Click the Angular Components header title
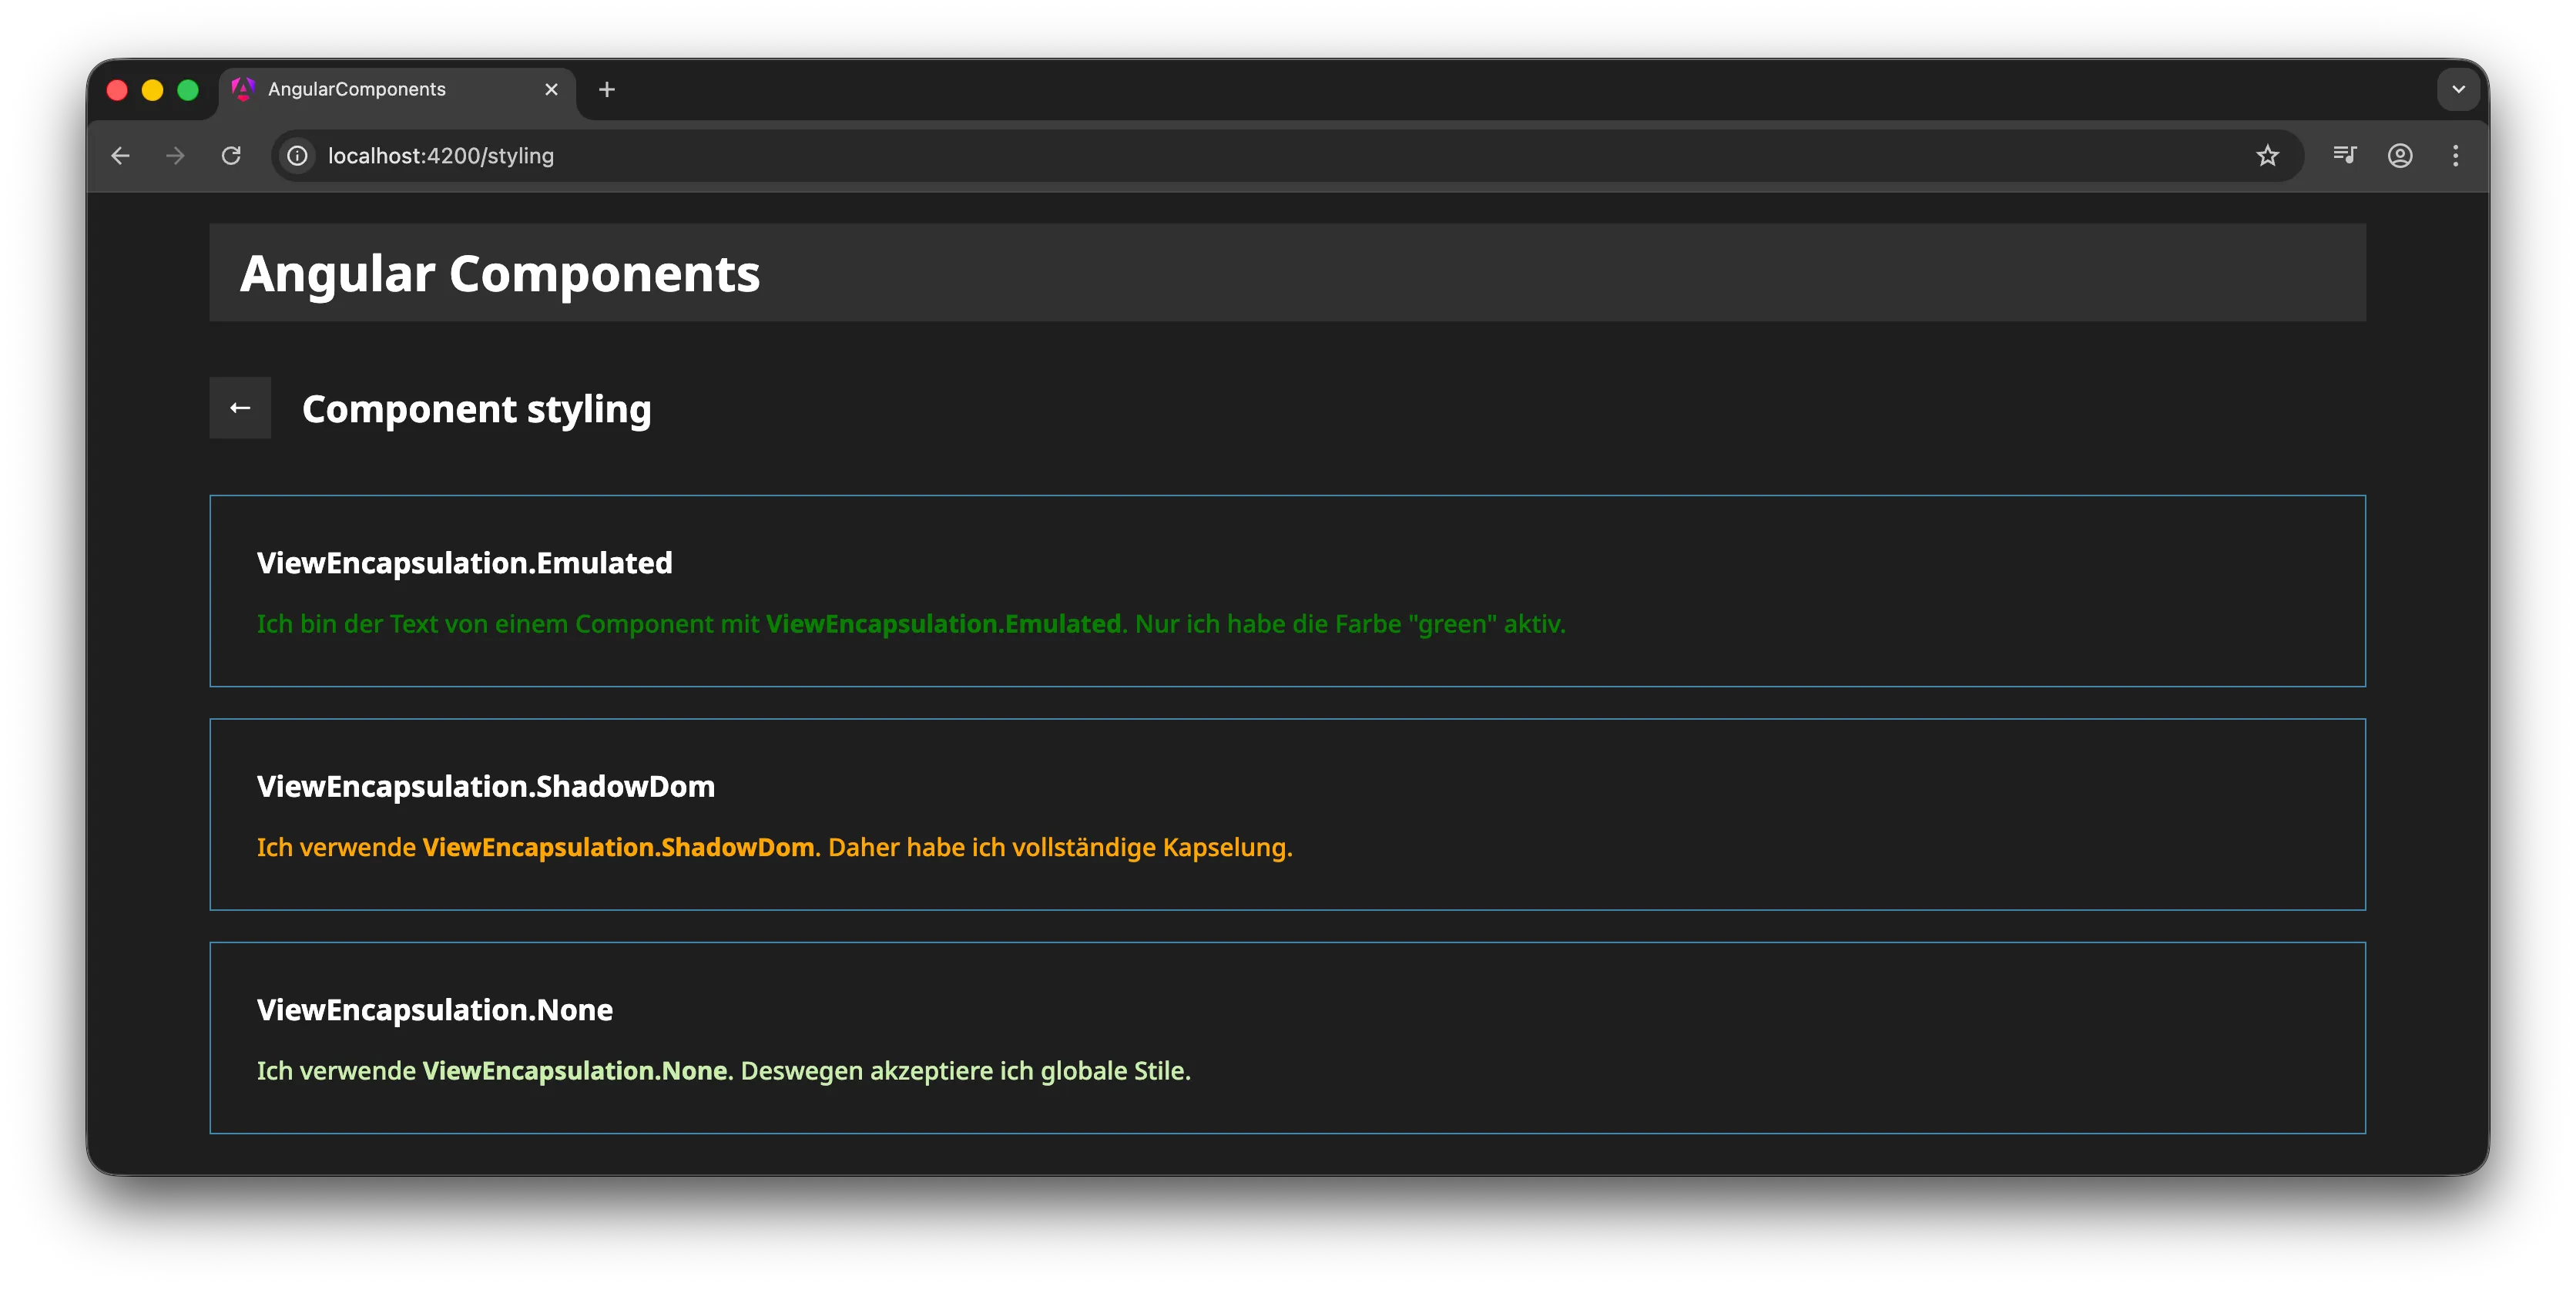Screen dimensions: 2576x1290 tap(500, 274)
